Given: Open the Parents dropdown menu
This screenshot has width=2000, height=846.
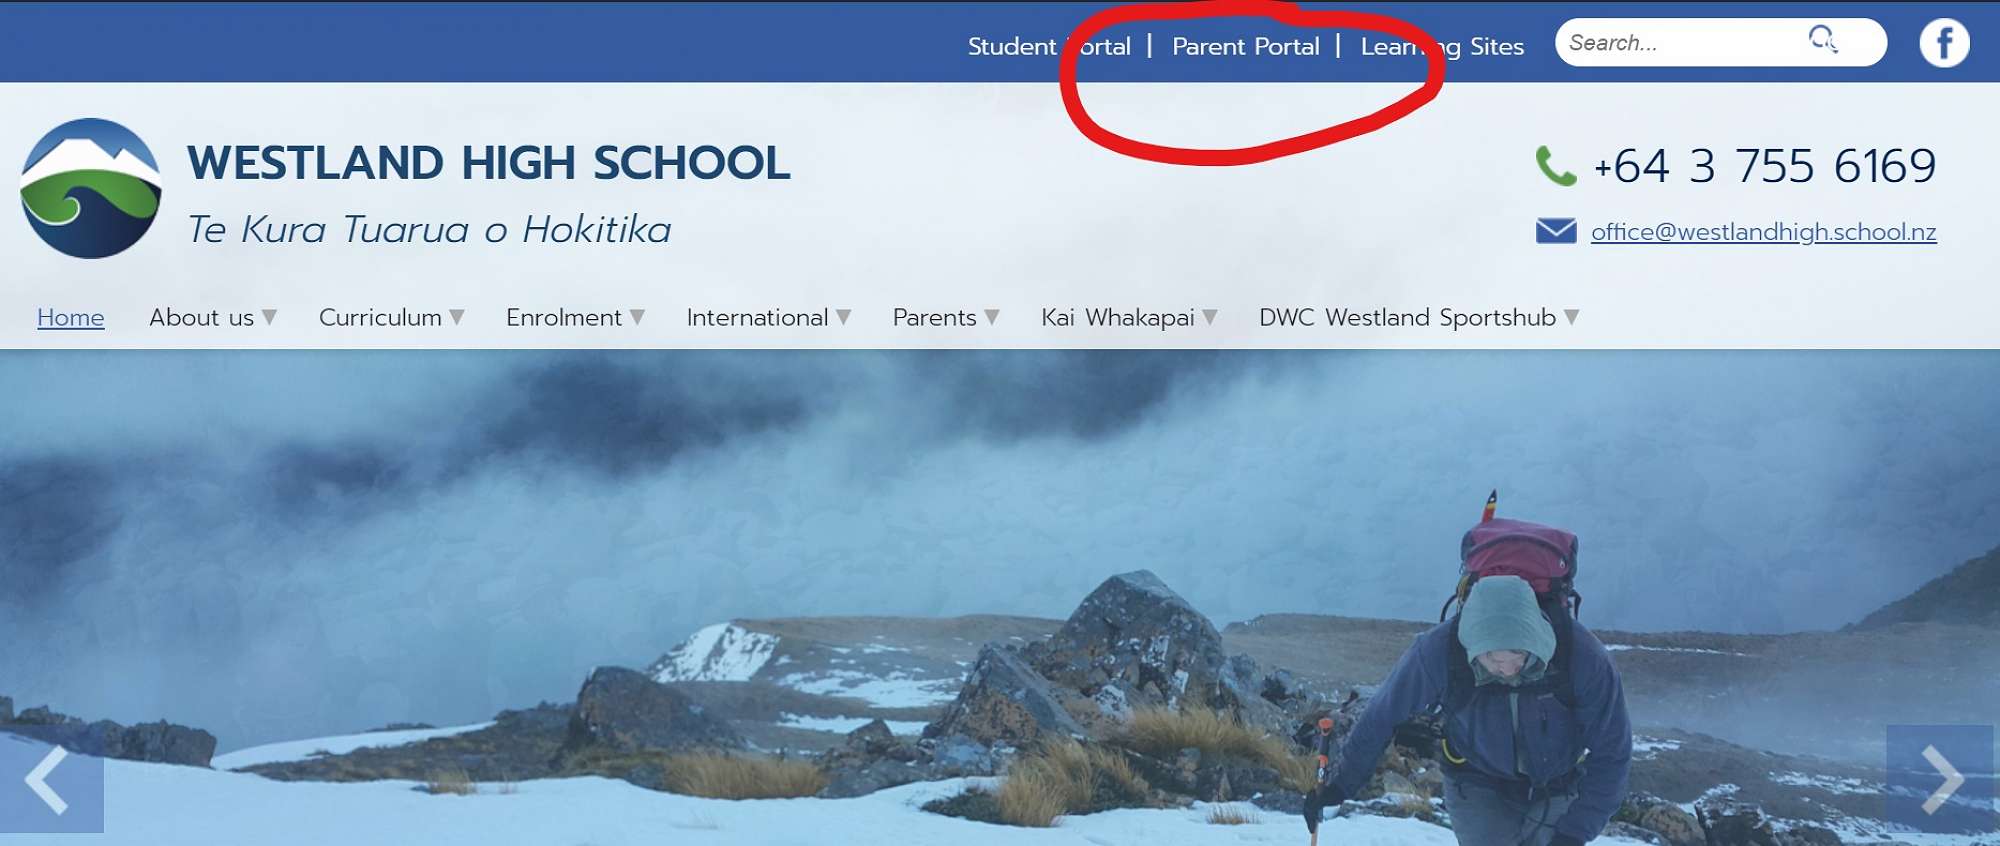Looking at the screenshot, I should [946, 317].
